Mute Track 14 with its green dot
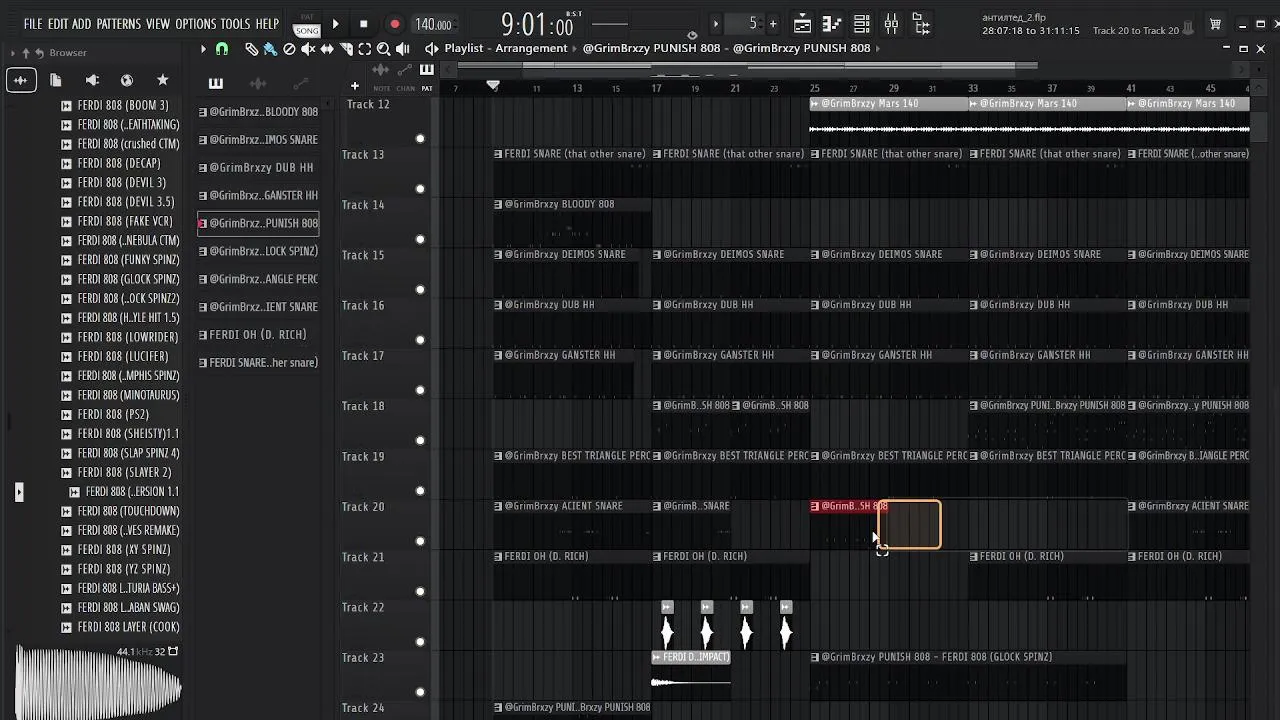The width and height of the screenshot is (1280, 720). tap(420, 239)
